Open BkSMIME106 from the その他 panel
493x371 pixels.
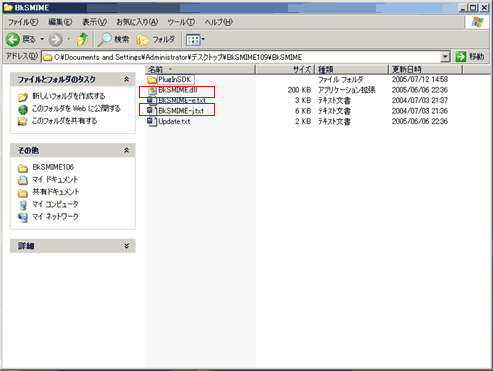coord(53,167)
